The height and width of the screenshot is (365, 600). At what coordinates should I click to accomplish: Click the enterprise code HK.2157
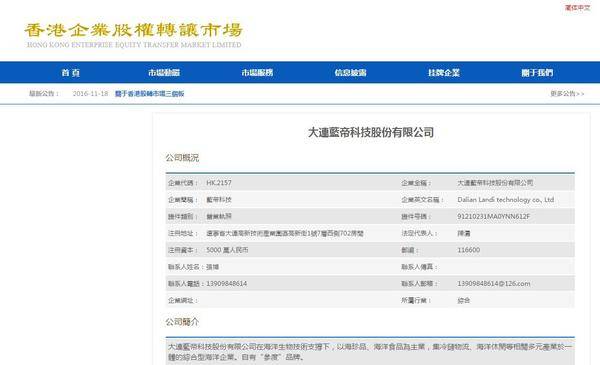pos(219,183)
